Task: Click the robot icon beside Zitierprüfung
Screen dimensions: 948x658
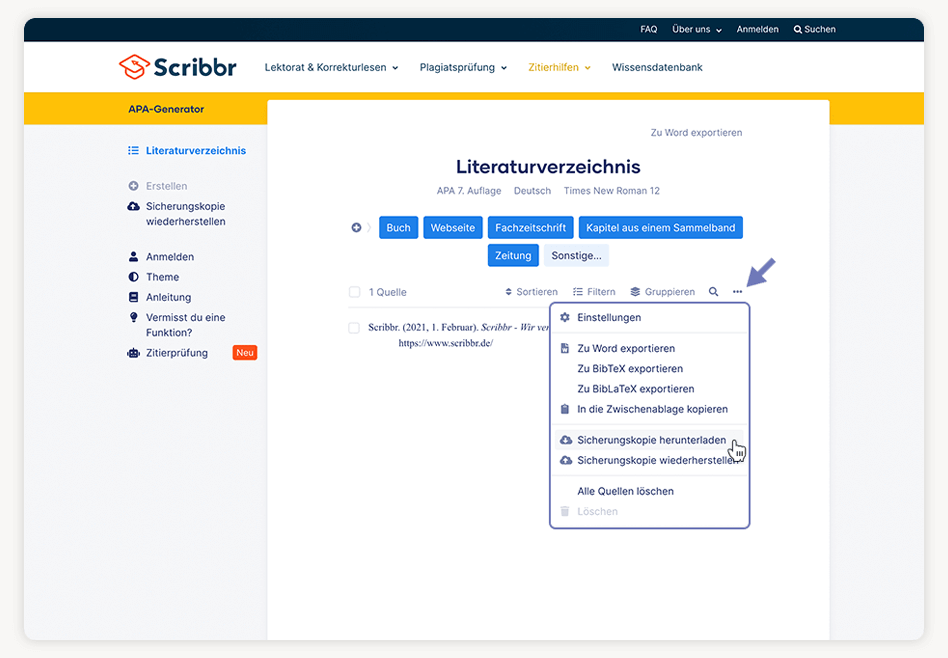Action: [133, 353]
